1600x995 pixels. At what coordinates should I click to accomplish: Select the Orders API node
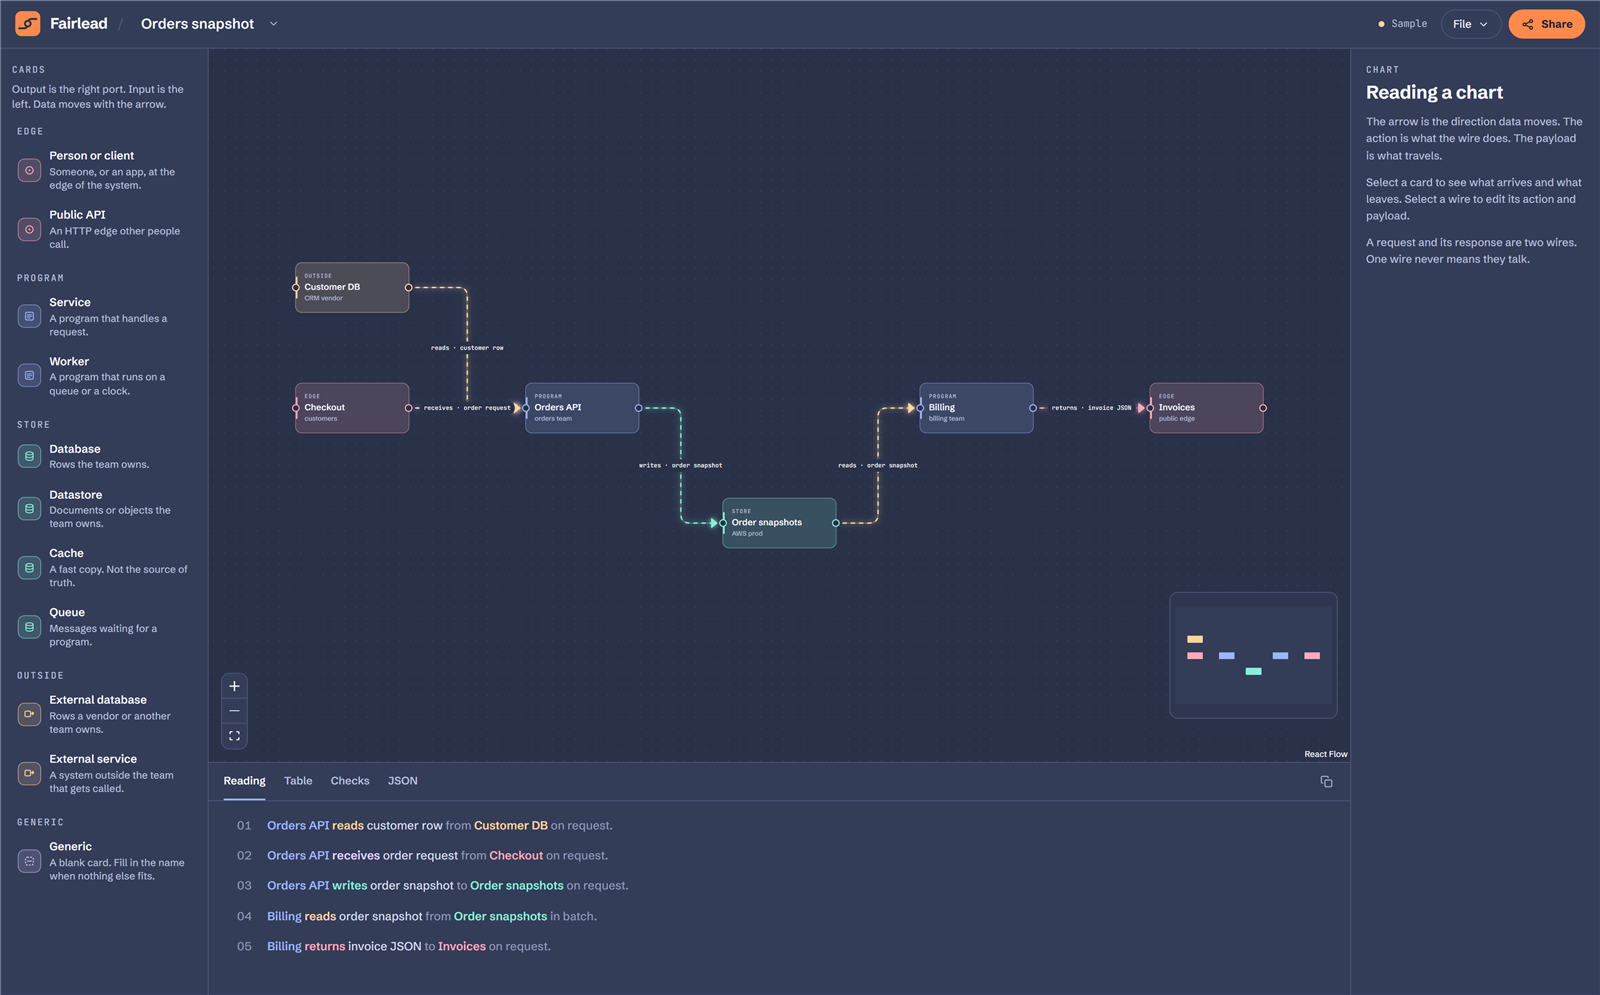tap(582, 408)
